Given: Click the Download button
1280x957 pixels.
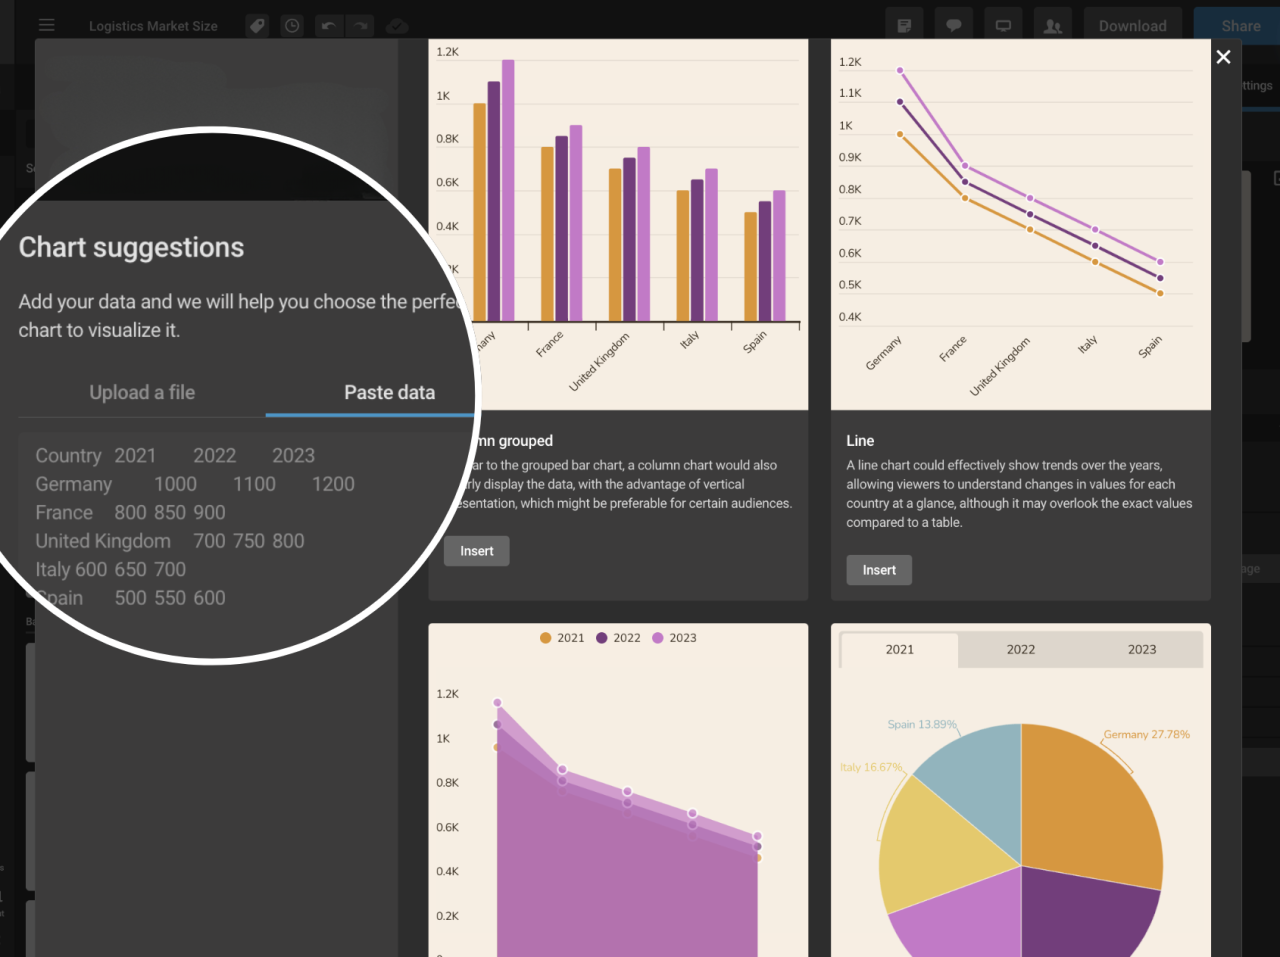Looking at the screenshot, I should point(1132,25).
